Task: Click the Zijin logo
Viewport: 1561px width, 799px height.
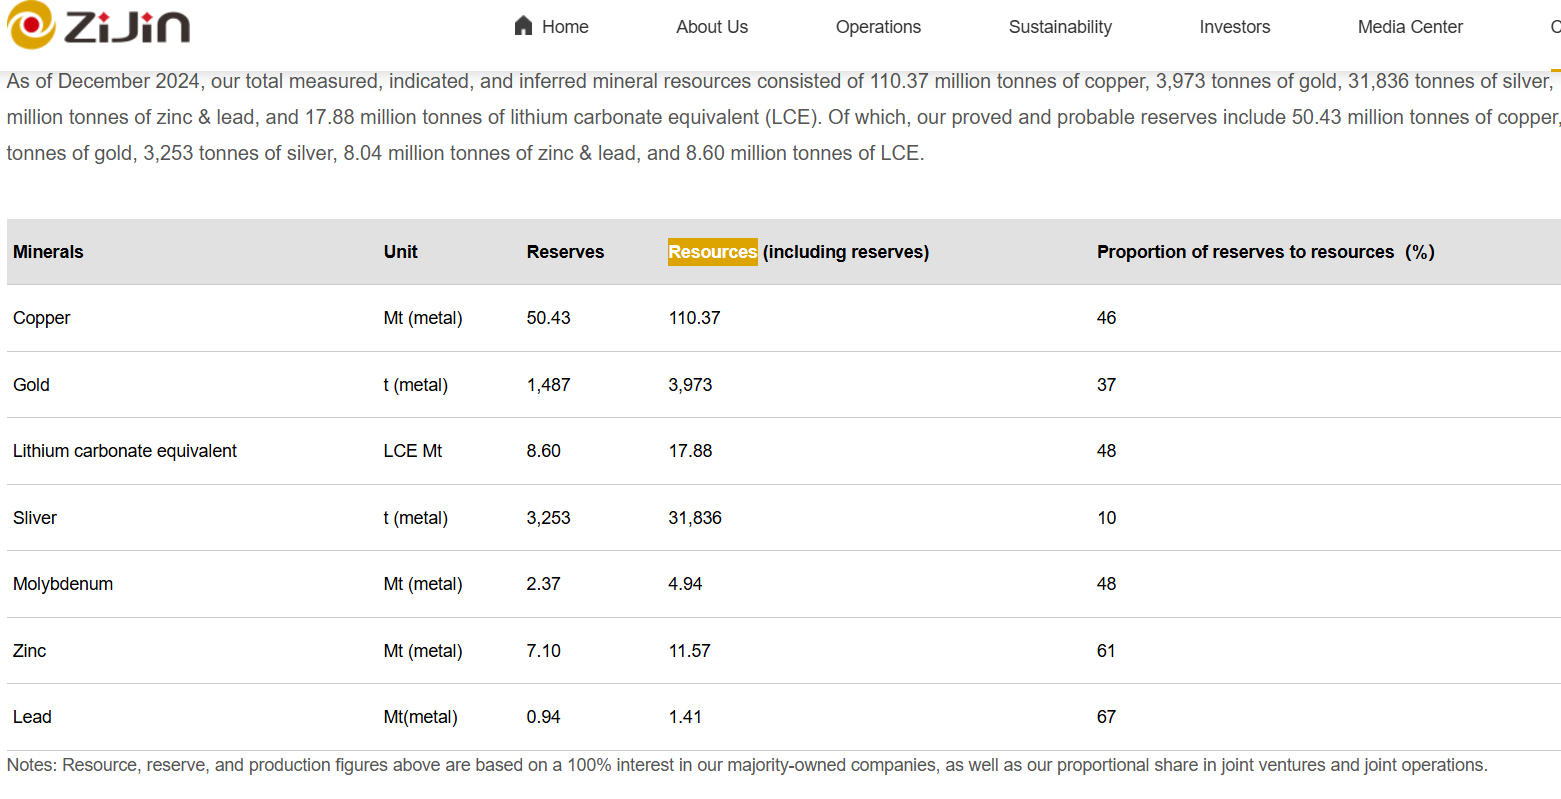Action: 98,25
